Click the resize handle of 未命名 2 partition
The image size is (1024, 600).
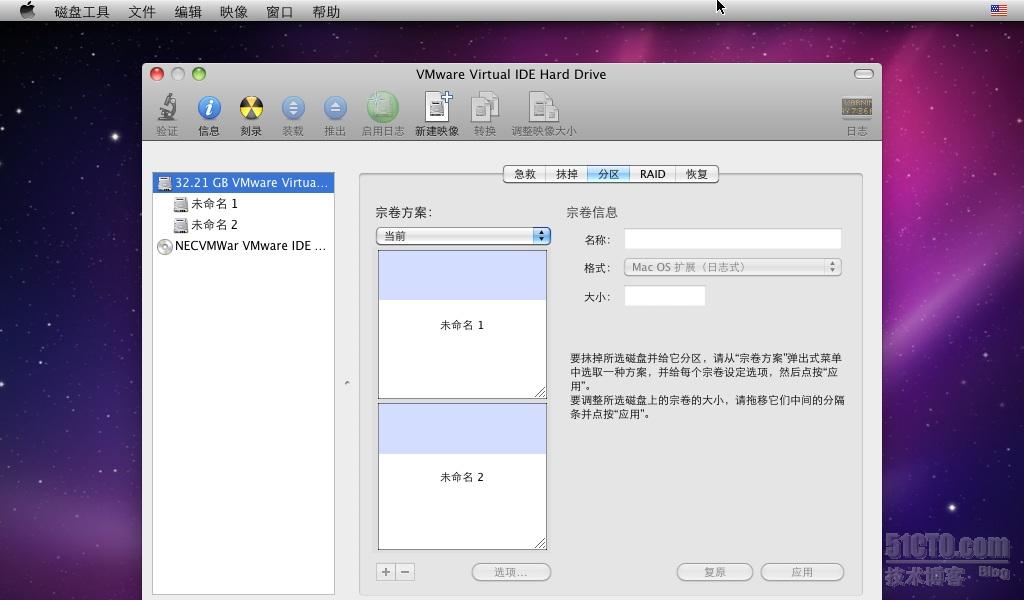coord(541,544)
